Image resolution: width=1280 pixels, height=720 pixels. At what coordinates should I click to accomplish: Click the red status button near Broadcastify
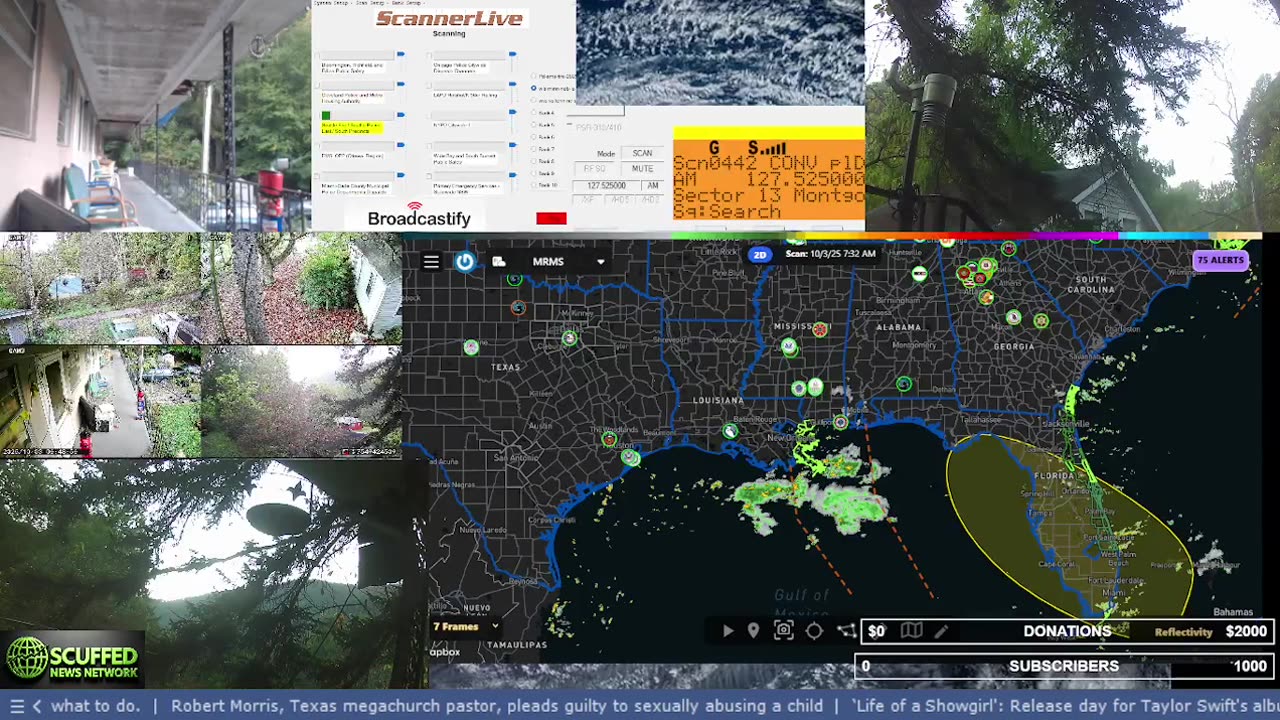(x=551, y=218)
